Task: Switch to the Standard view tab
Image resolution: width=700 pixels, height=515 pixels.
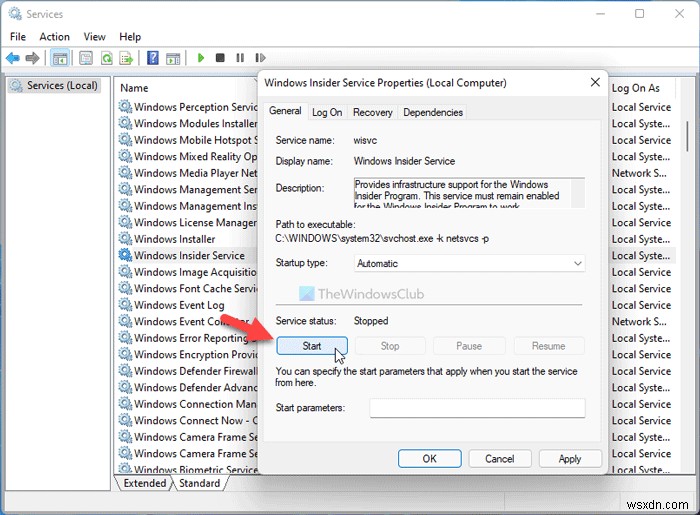Action: tap(200, 483)
